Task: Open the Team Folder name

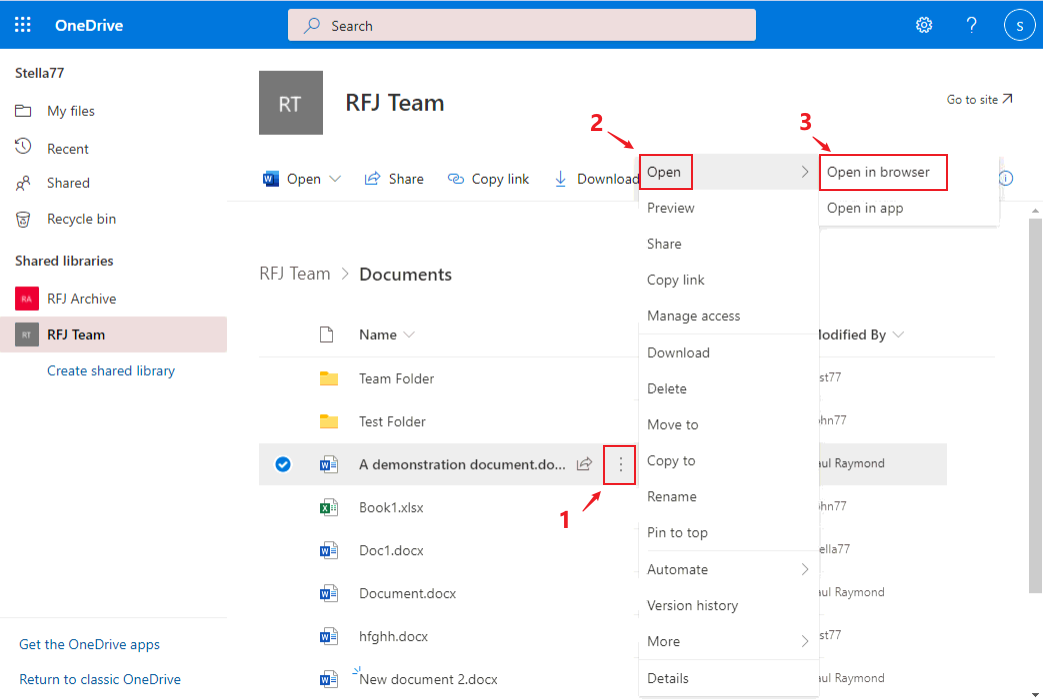Action: 396,379
